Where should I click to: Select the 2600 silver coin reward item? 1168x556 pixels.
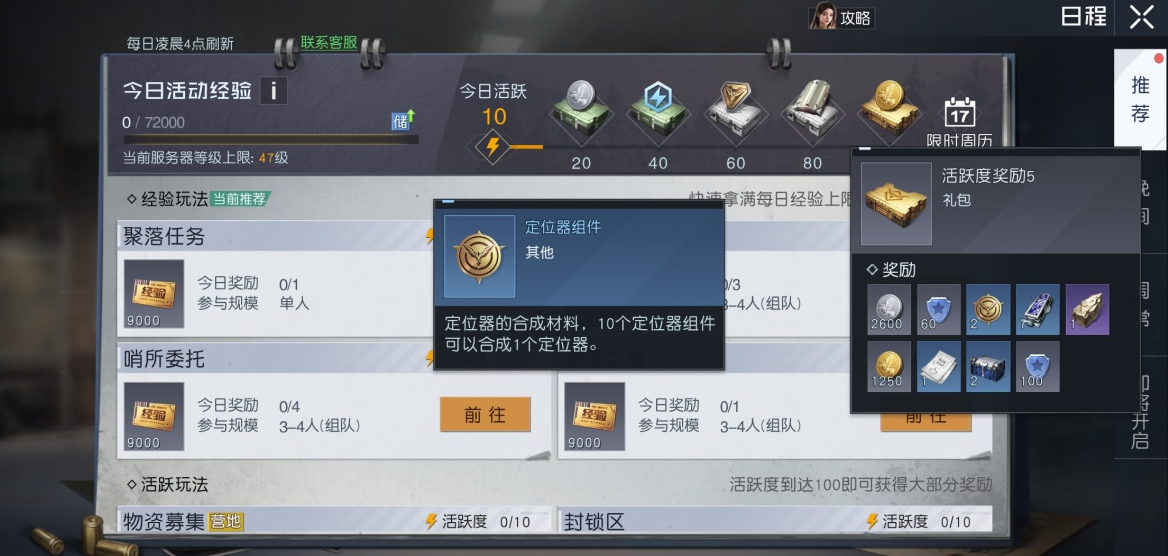[x=889, y=309]
